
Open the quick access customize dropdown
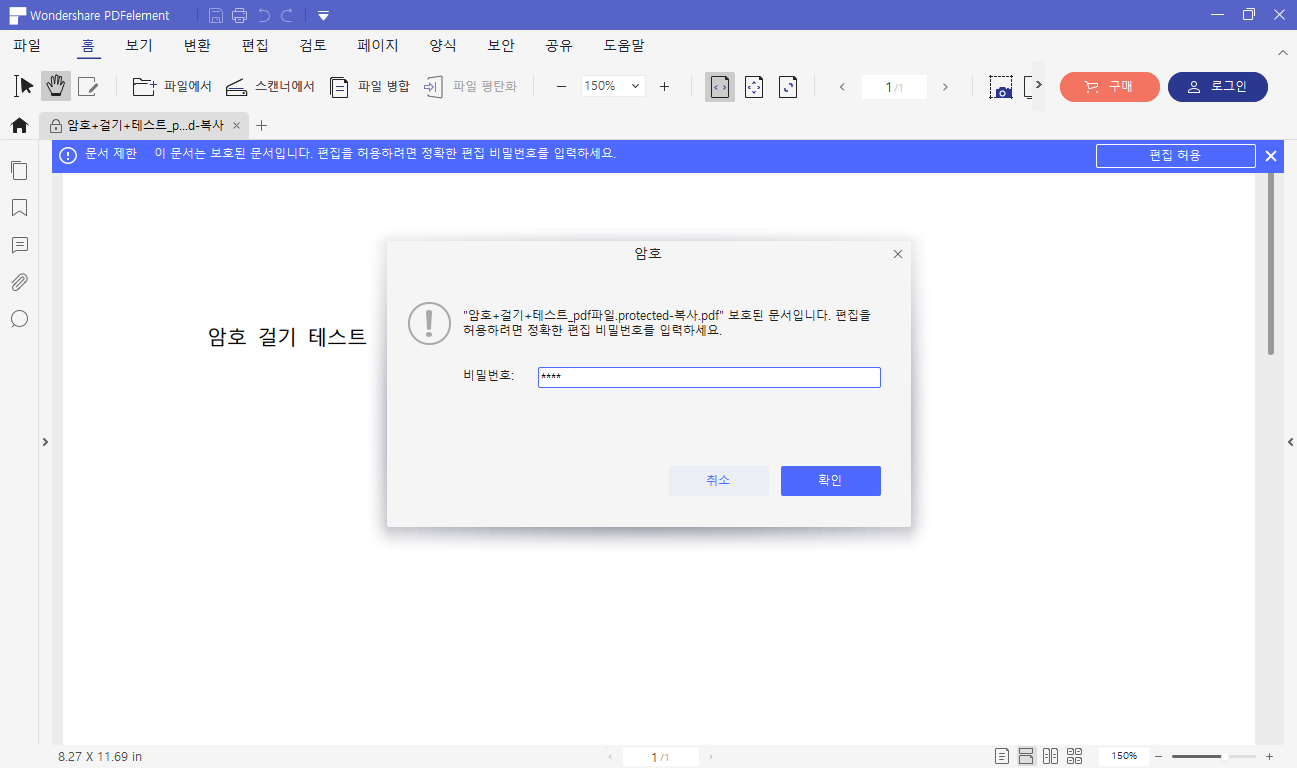(323, 16)
